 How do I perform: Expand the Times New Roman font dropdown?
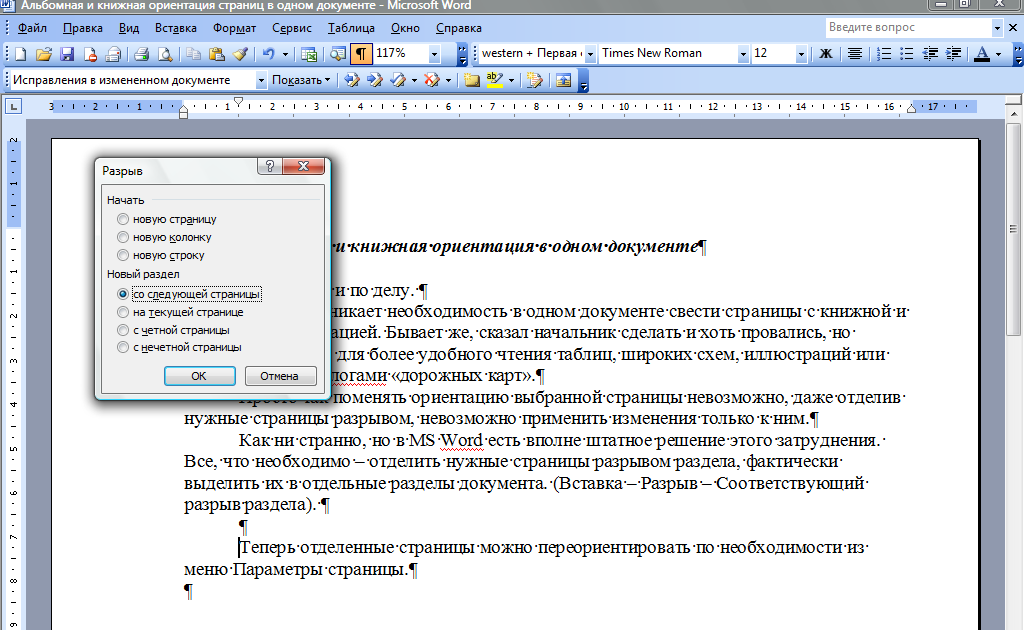743,54
